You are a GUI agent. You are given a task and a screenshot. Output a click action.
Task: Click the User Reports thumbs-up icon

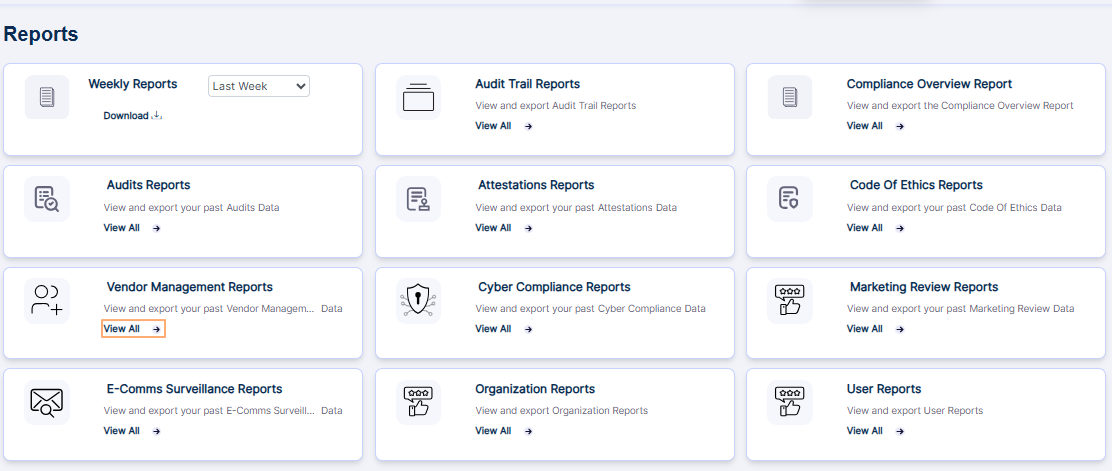[x=790, y=402]
